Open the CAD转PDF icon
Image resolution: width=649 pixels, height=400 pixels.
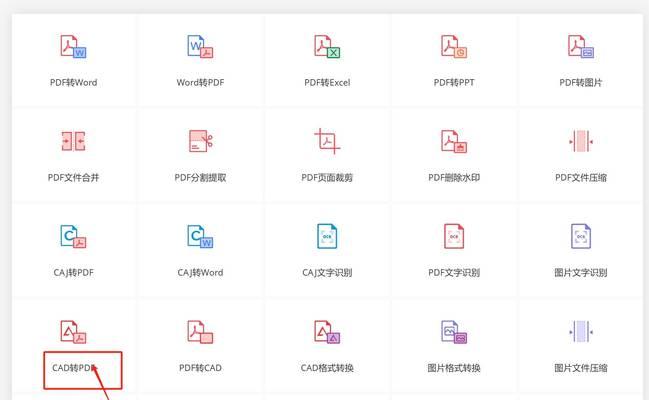73,332
